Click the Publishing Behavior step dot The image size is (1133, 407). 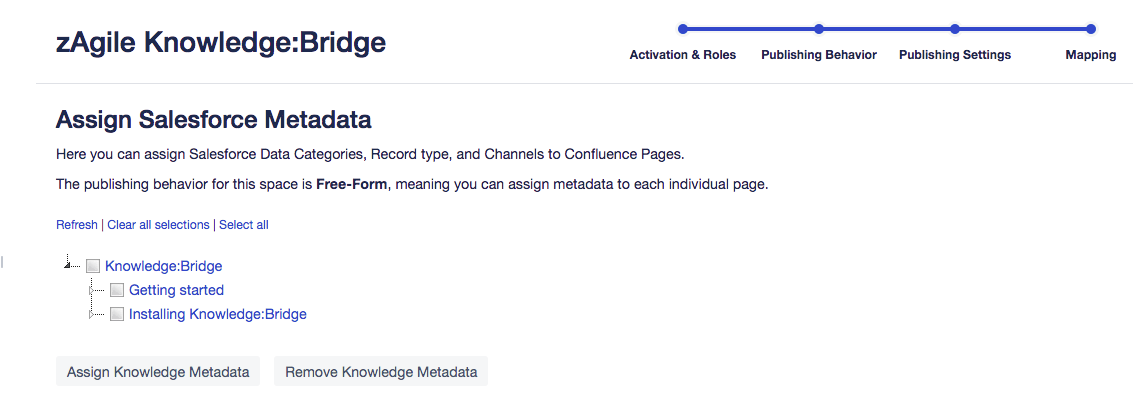click(818, 29)
